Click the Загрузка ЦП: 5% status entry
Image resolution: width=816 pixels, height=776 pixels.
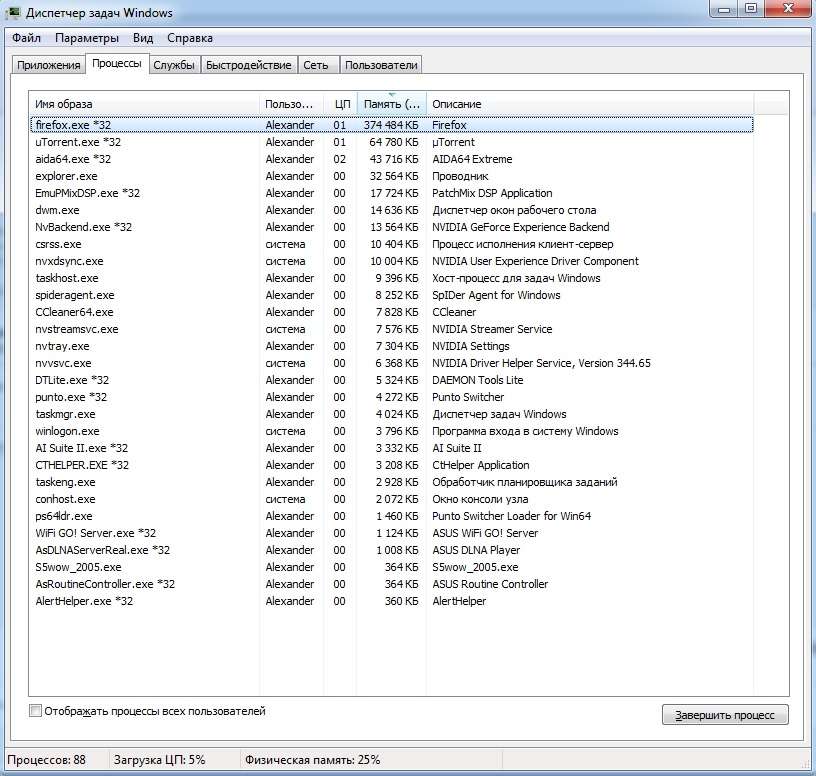coord(159,760)
